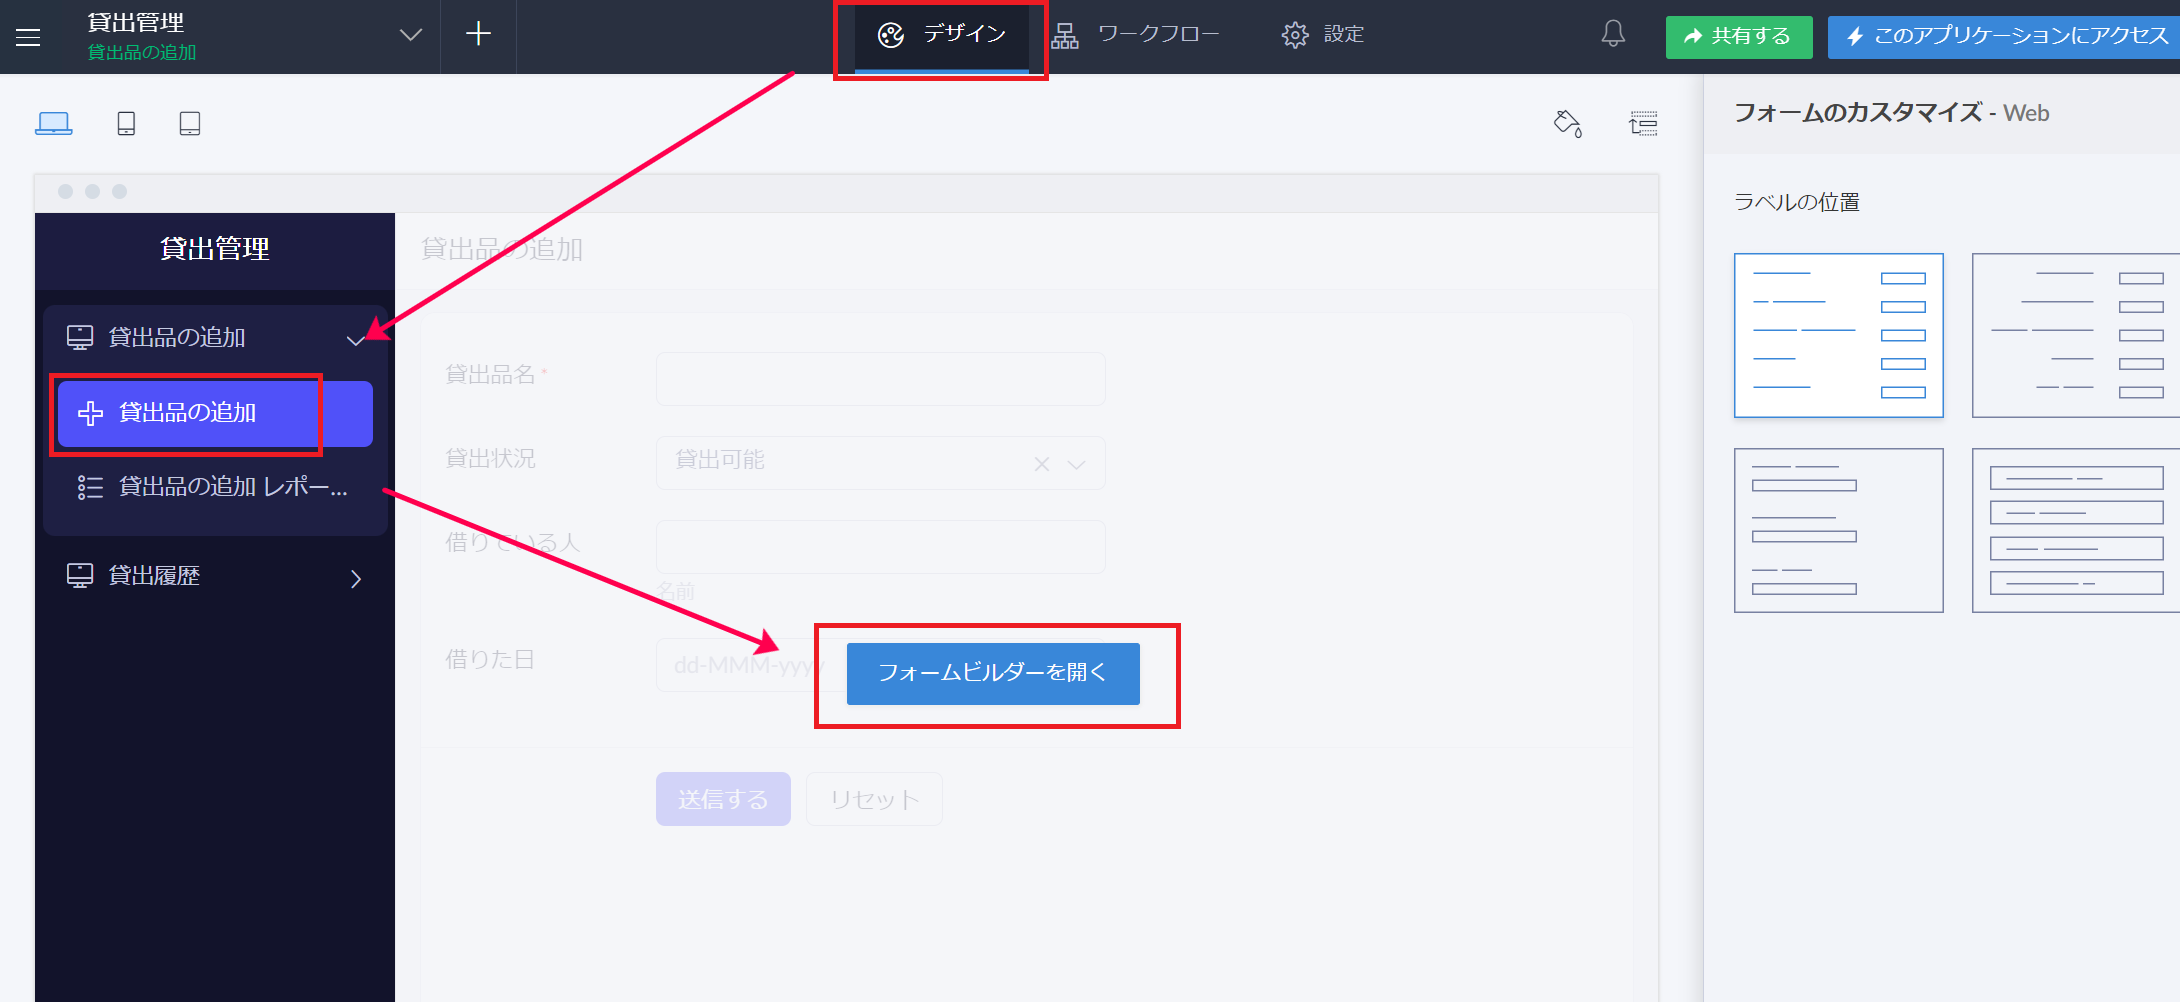This screenshot has width=2180, height=1002.
Task: Switch to tablet preview device icon
Action: [x=190, y=123]
